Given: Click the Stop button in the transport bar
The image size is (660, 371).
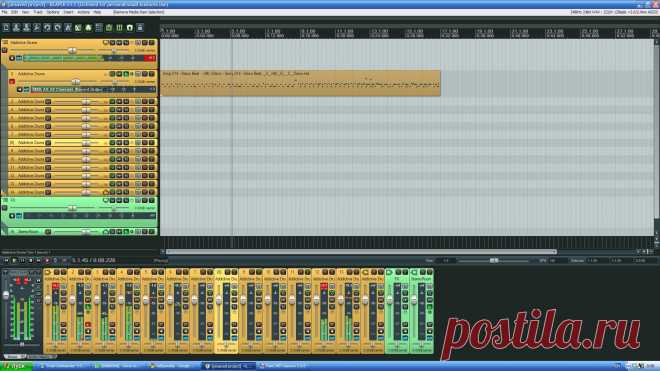Looking at the screenshot, I should (x=31, y=261).
